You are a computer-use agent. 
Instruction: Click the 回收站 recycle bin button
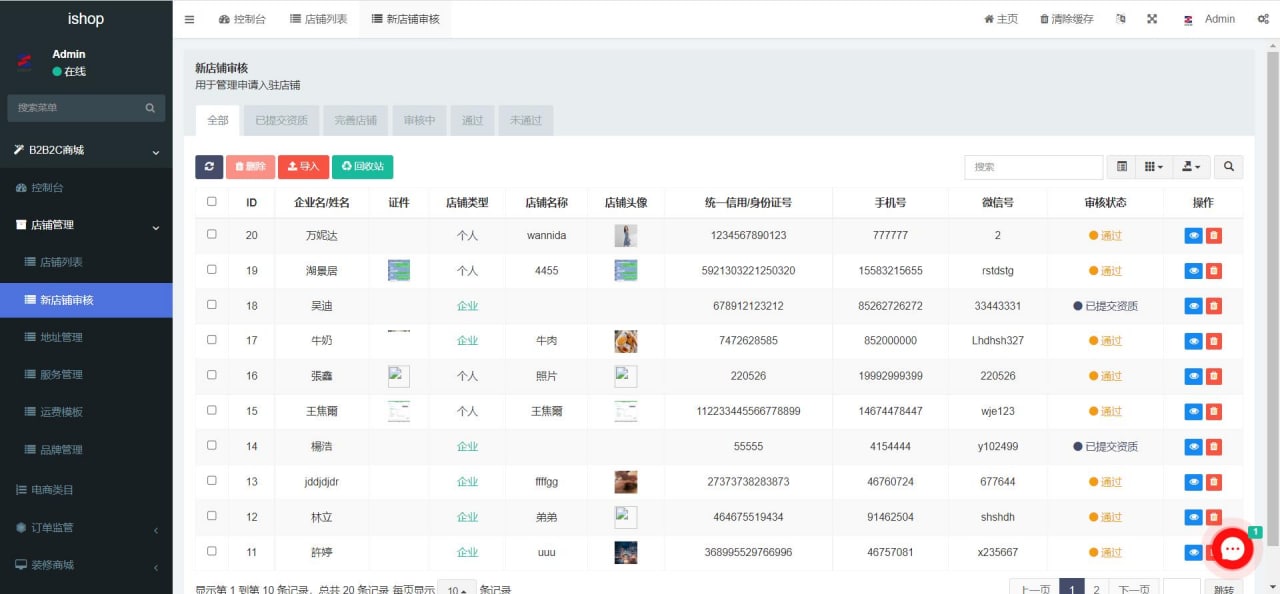[362, 167]
